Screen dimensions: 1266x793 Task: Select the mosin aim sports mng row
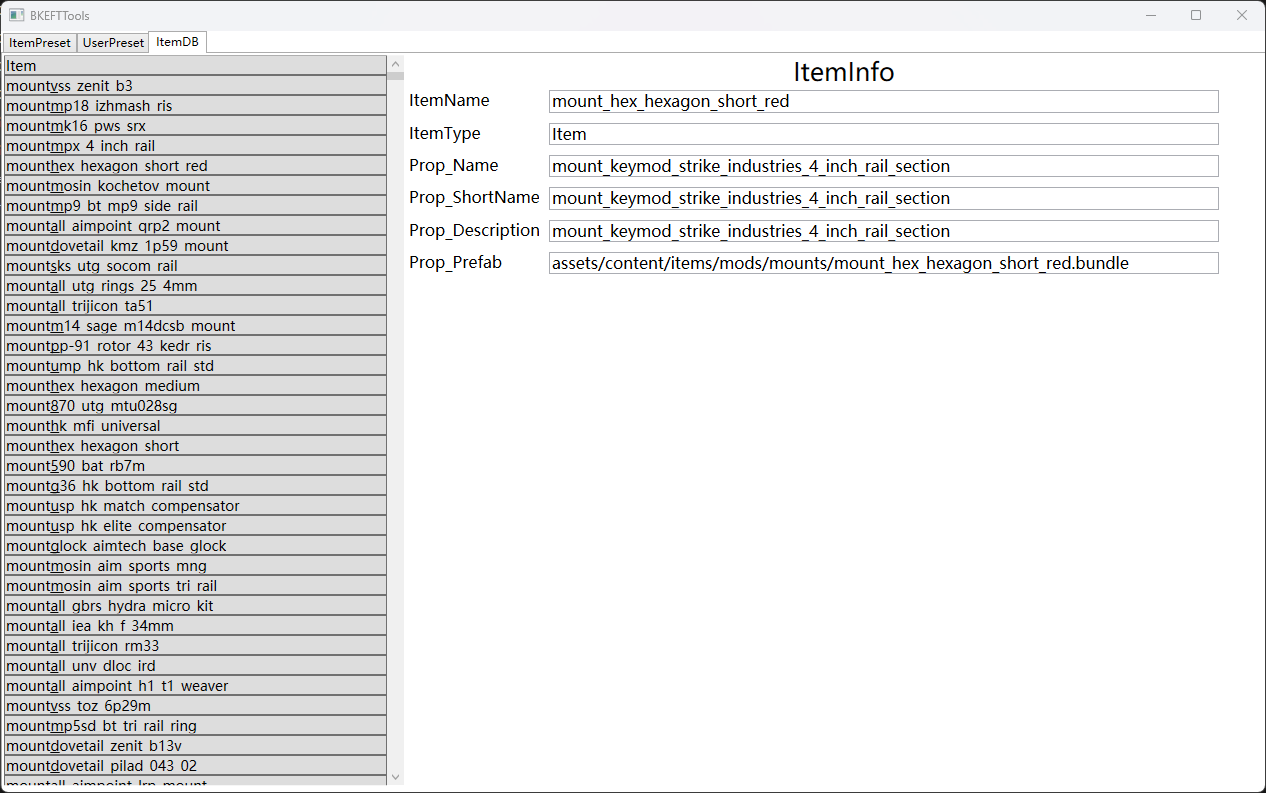195,566
